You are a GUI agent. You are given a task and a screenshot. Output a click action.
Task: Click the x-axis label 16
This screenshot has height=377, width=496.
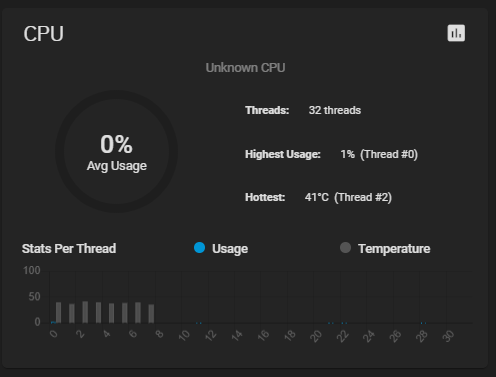(263, 336)
